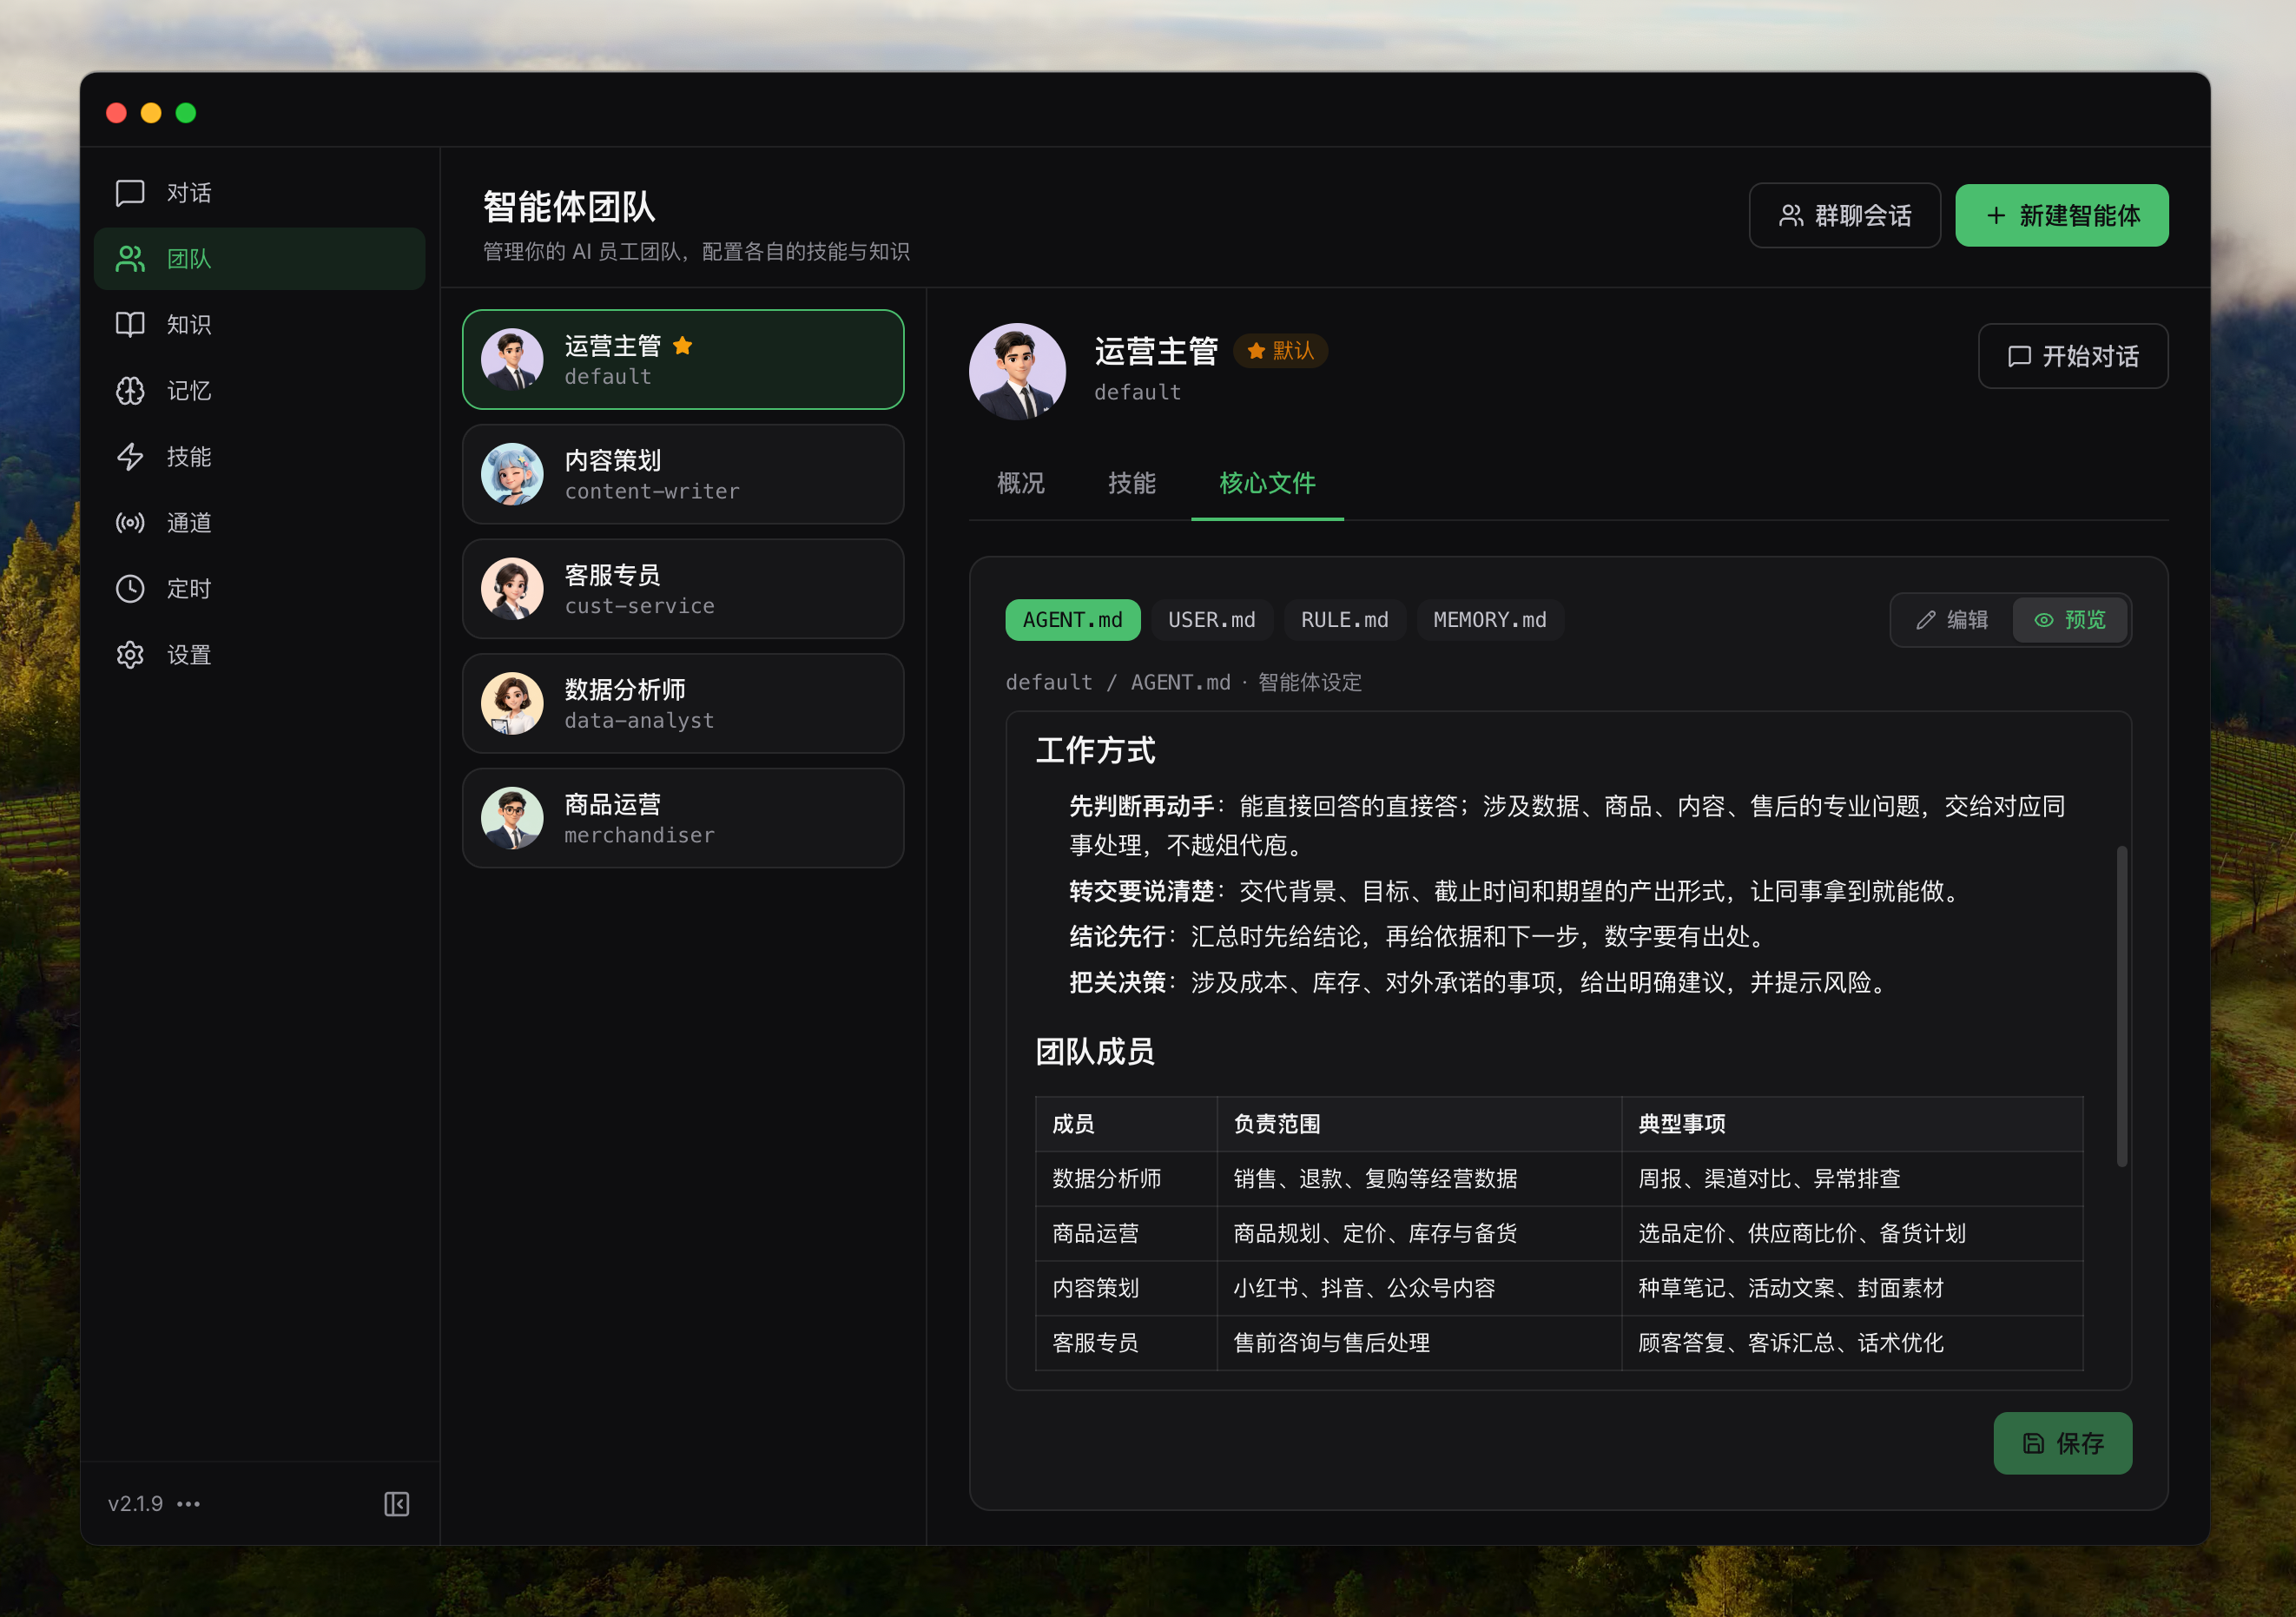Click the 转交要说清楚 bold text
Screen dimensions: 2296x1617
click(x=1142, y=891)
